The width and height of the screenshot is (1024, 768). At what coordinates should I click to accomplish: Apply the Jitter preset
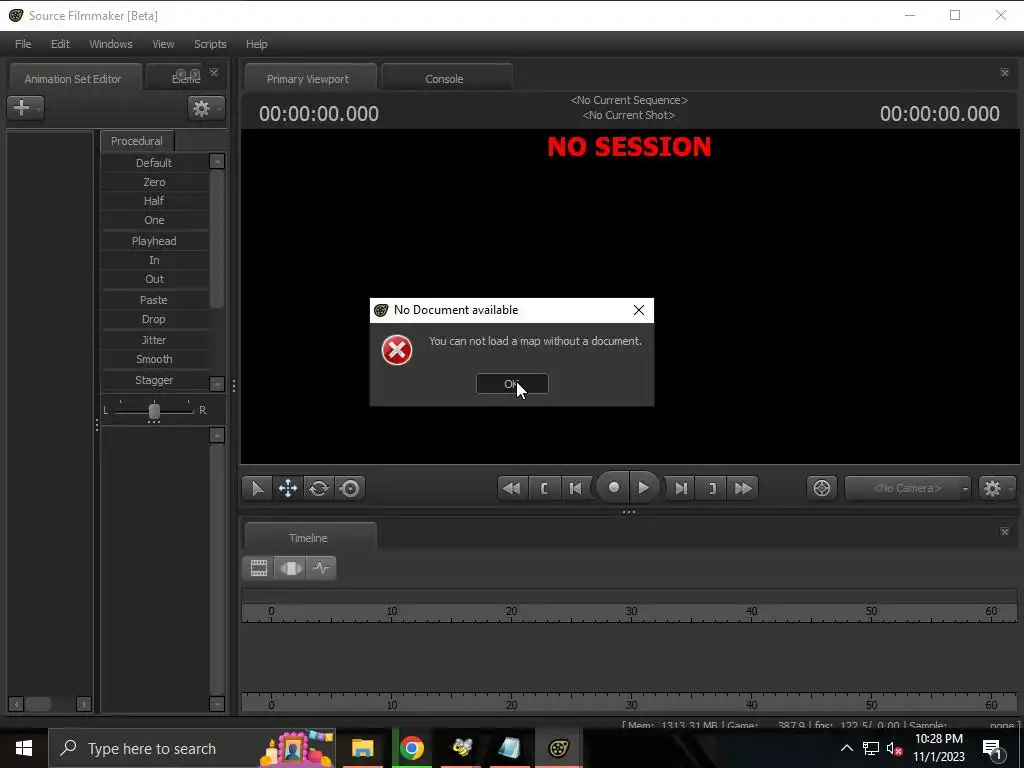pos(154,340)
